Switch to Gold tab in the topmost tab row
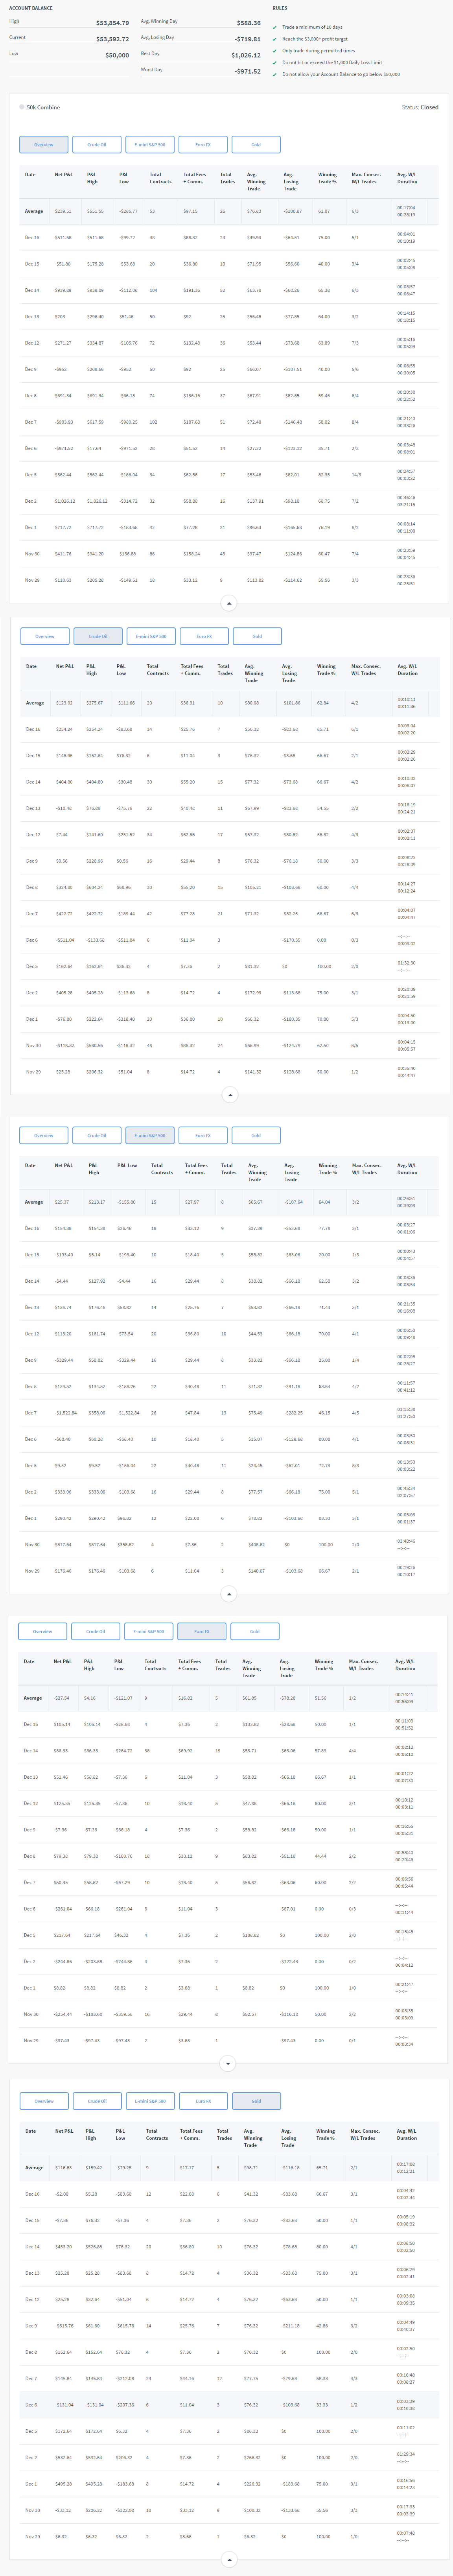The width and height of the screenshot is (453, 2576). coord(256,144)
